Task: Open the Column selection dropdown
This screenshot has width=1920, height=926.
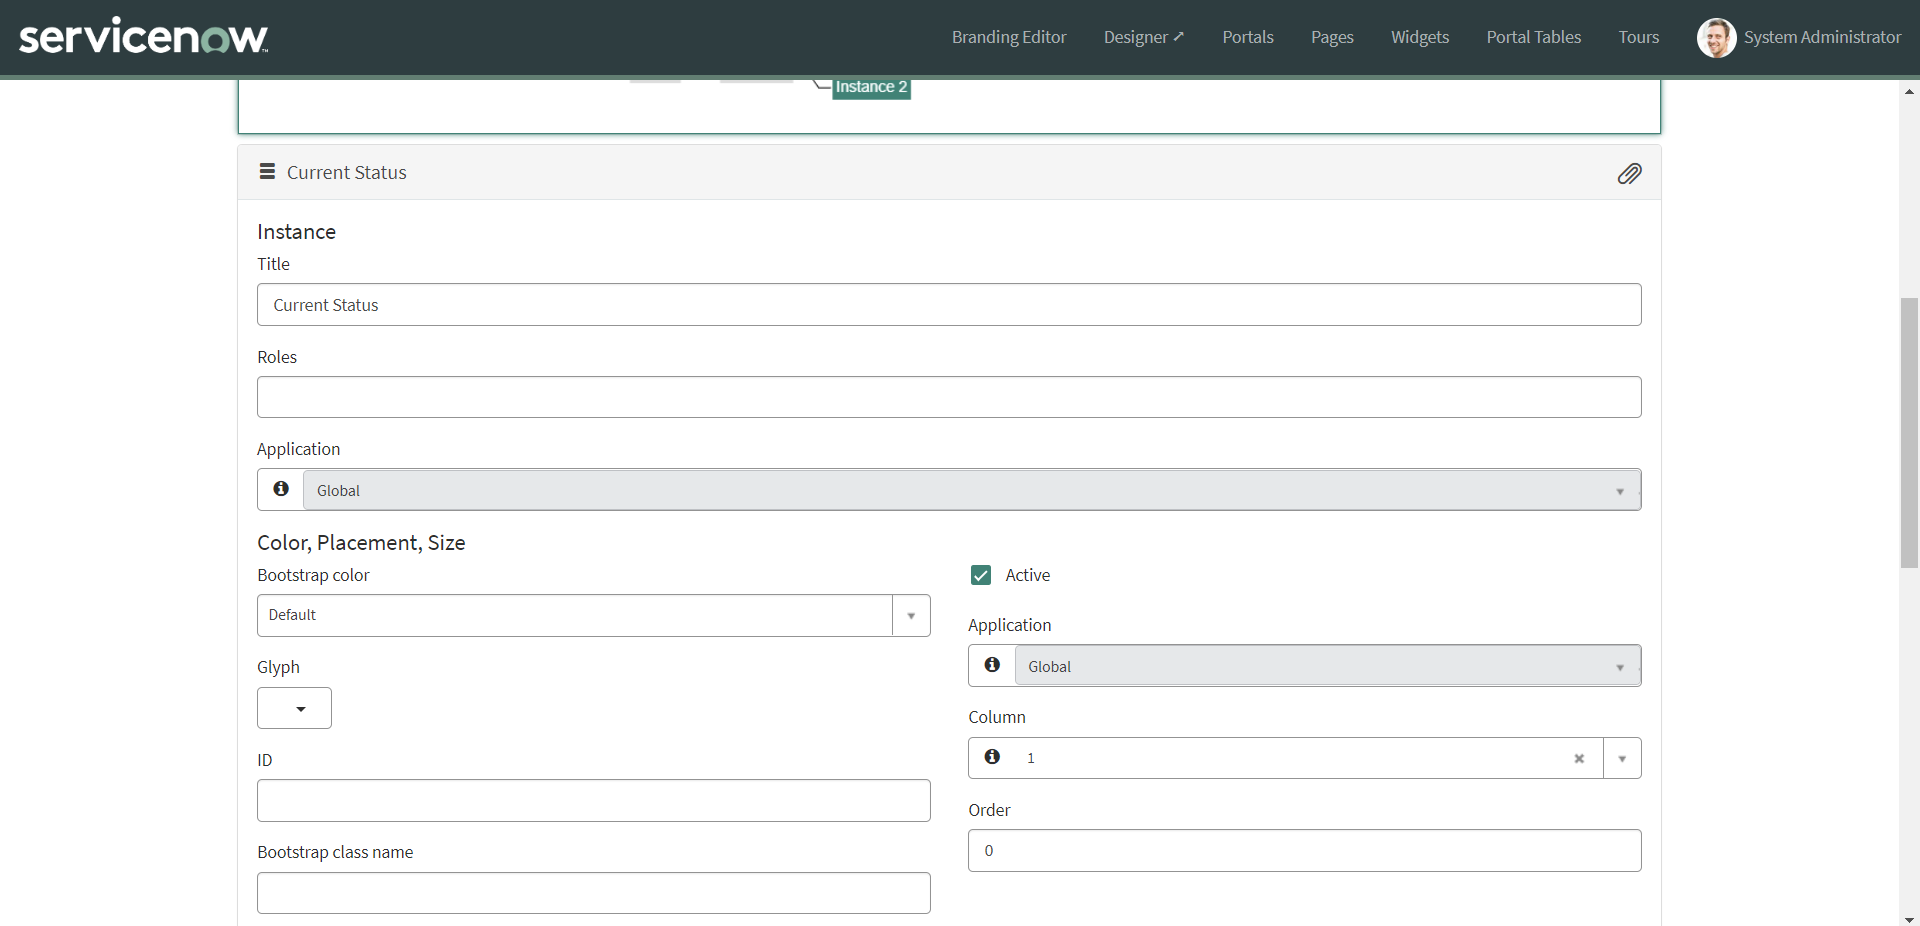Action: click(1621, 758)
